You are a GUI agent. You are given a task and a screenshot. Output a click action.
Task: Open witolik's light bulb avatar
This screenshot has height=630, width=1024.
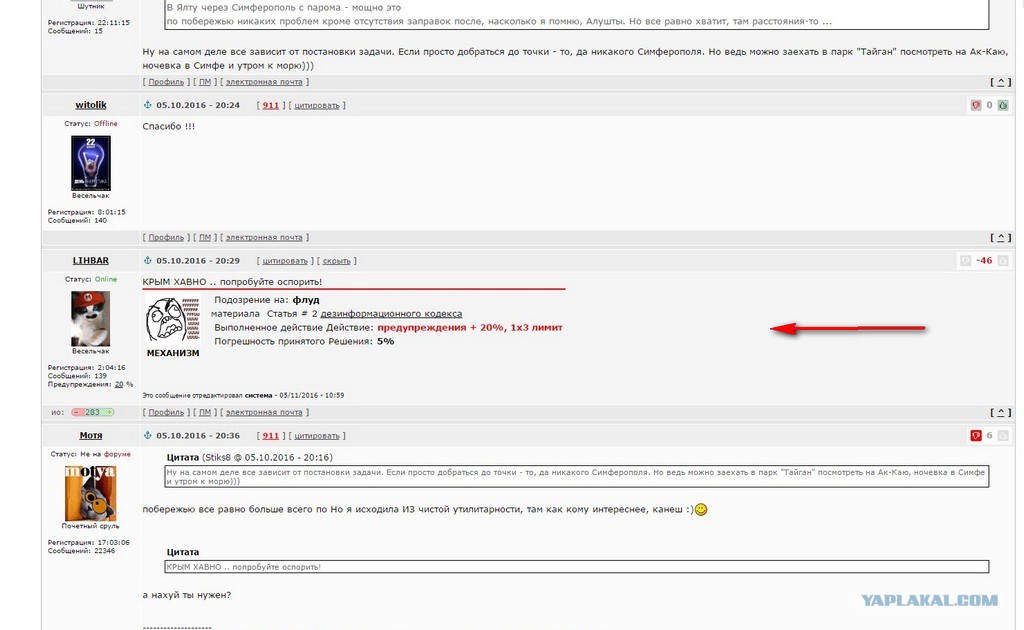(x=91, y=163)
